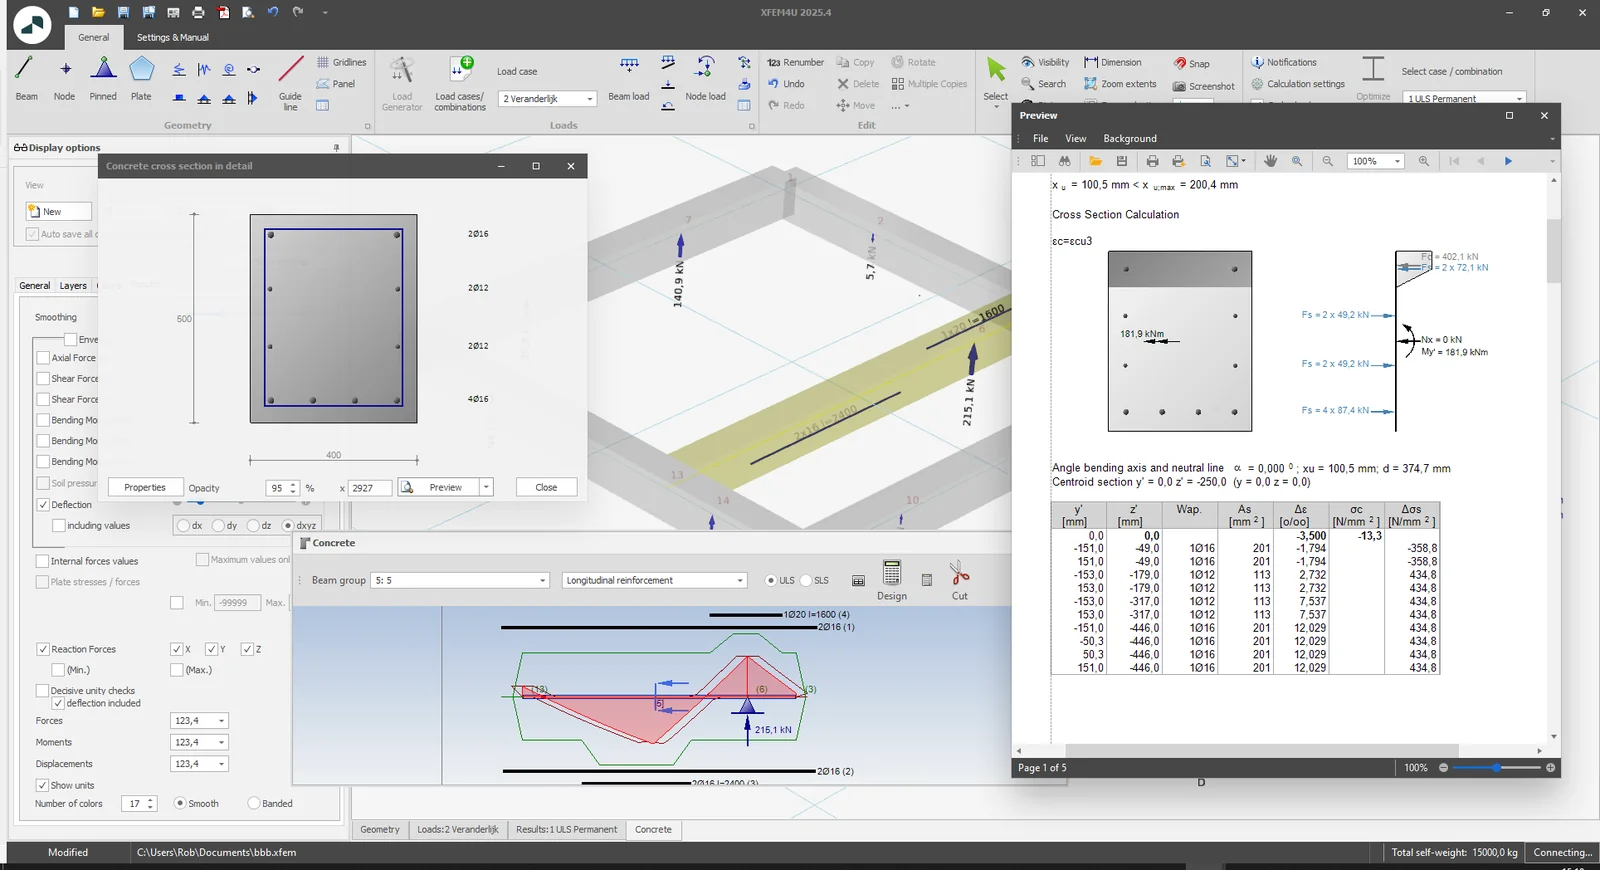Adjust the Preview zoom slider
Viewport: 1600px width, 870px height.
(1496, 767)
